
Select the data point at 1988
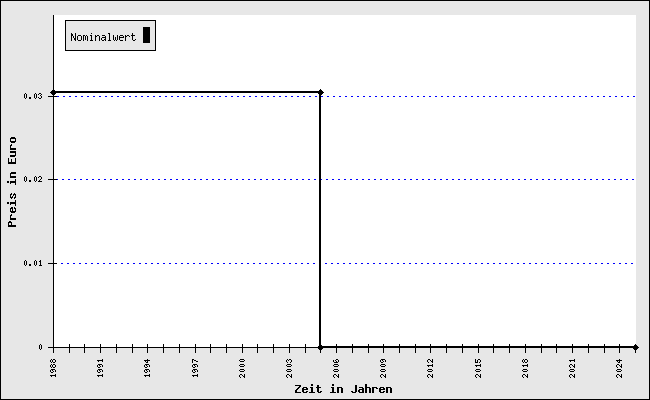pos(53,92)
